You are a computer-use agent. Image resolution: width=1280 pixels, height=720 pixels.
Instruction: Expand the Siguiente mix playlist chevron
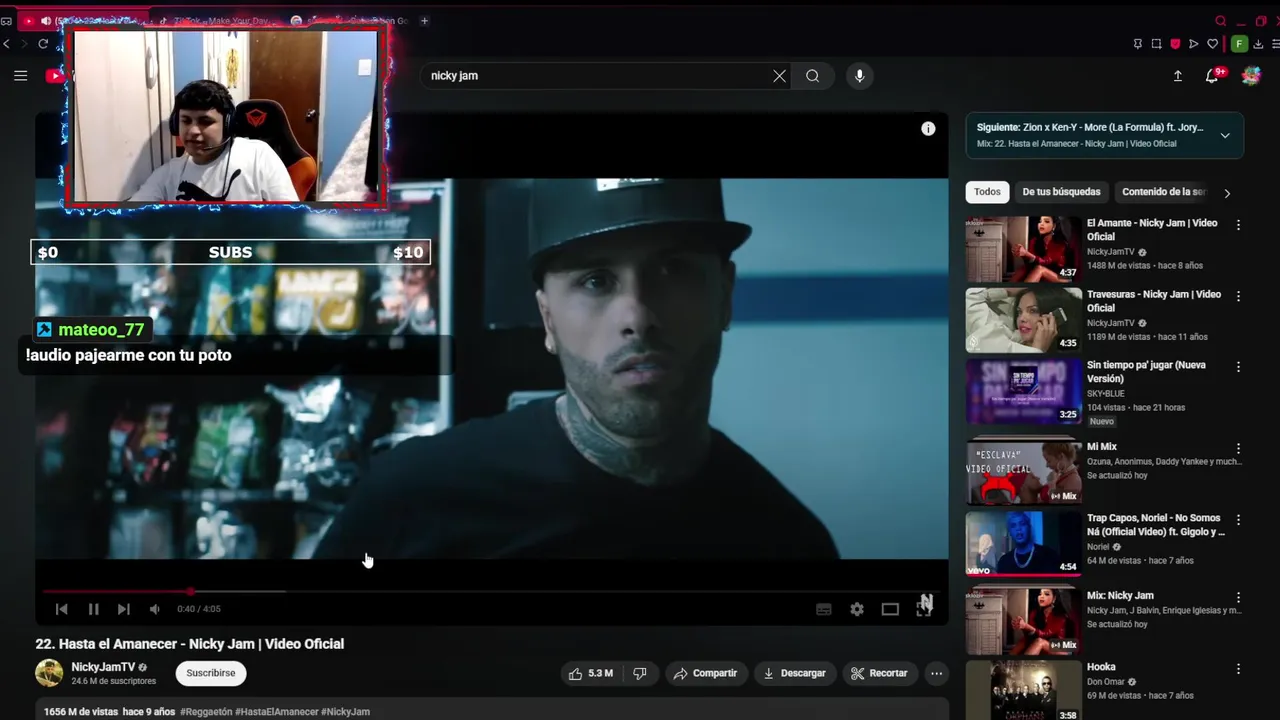pos(1225,136)
